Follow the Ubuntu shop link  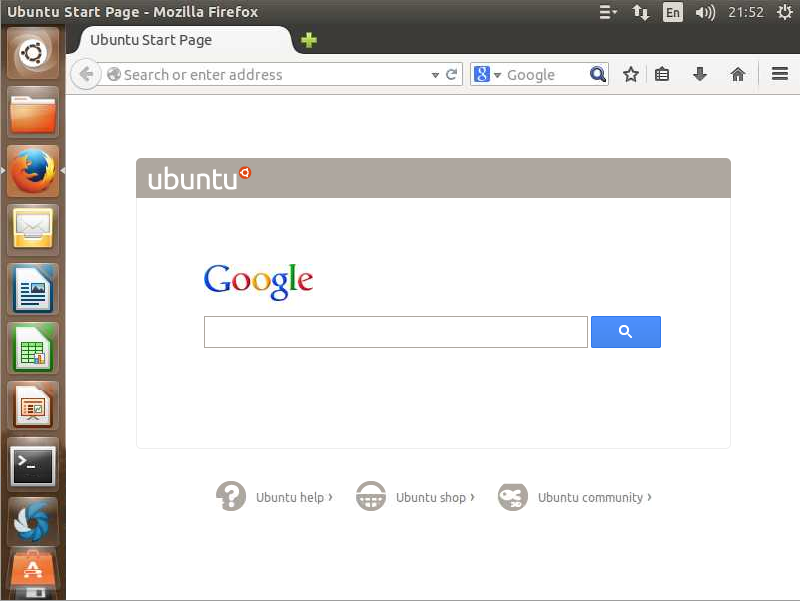(435, 497)
